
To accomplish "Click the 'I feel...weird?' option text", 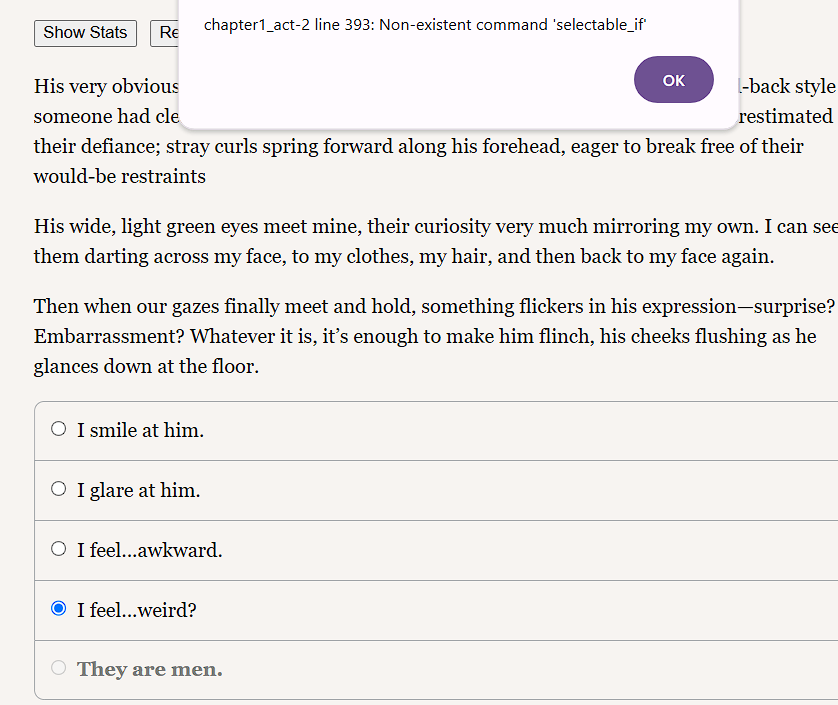I will [x=136, y=610].
